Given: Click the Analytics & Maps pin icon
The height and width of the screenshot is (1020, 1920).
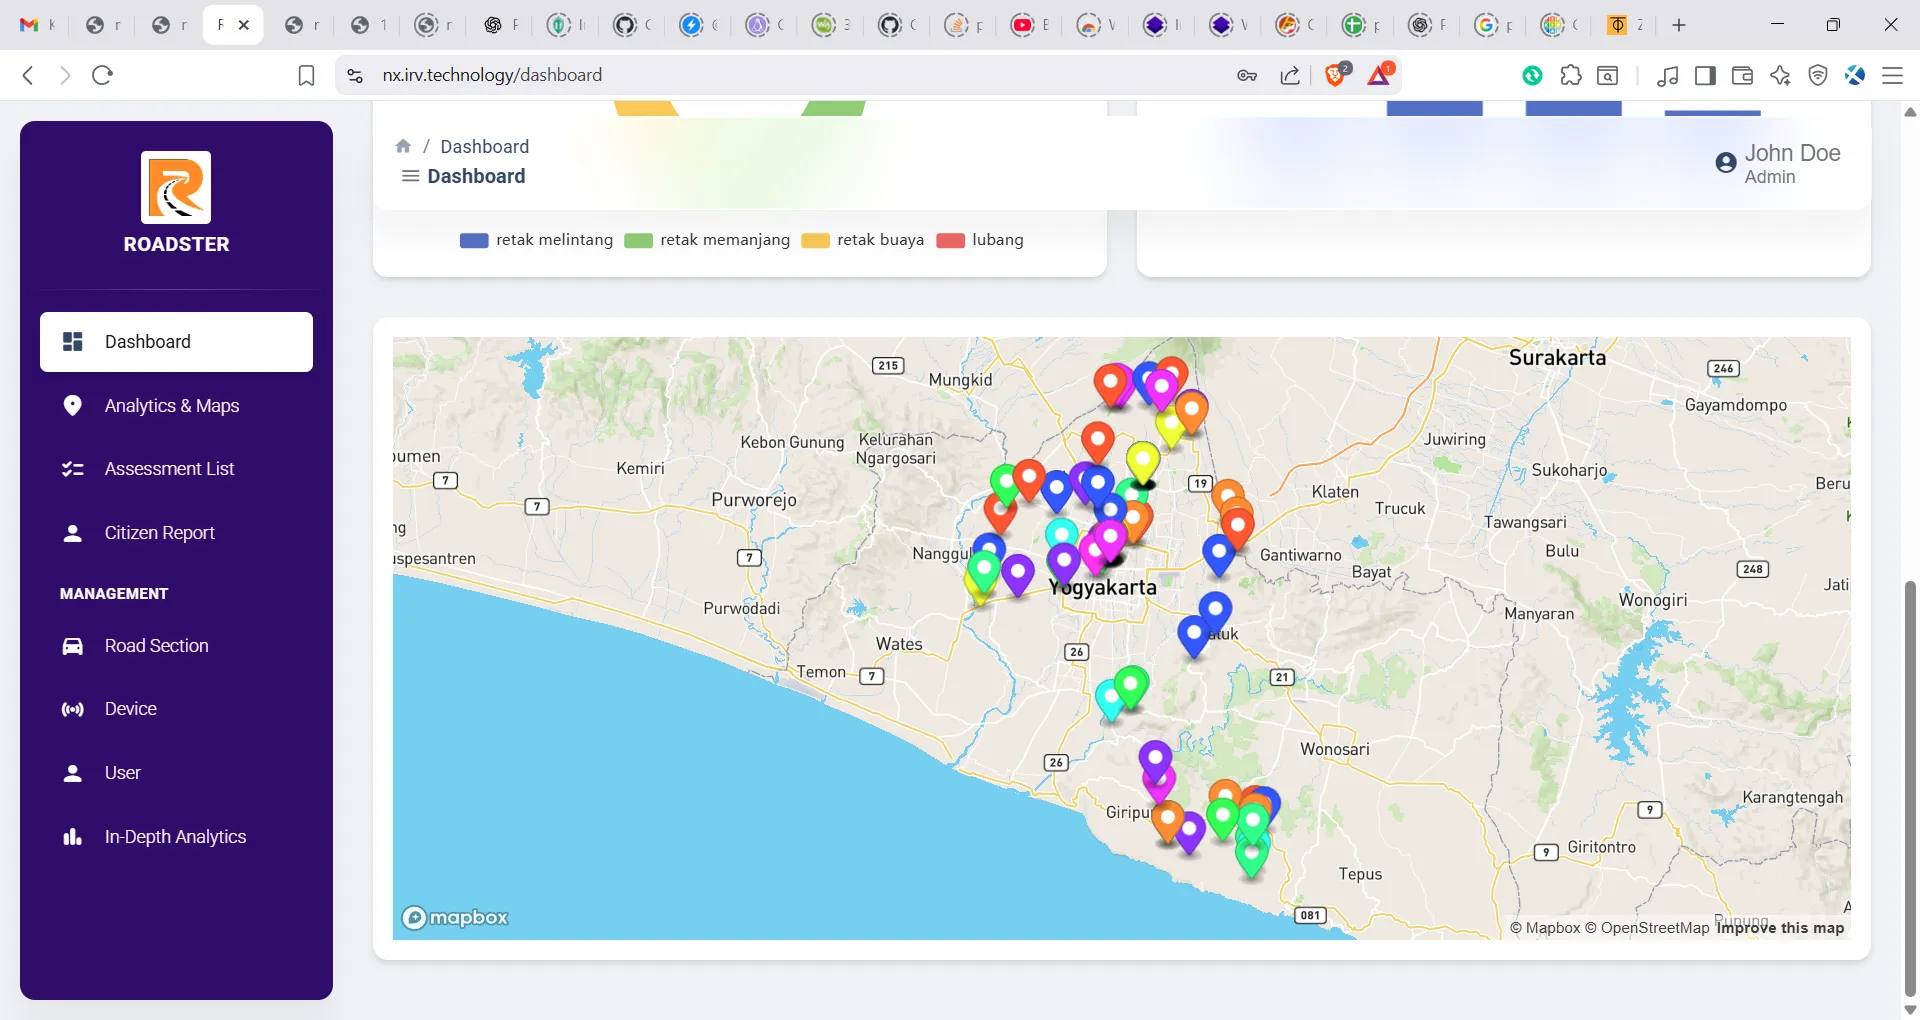Looking at the screenshot, I should [x=72, y=406].
